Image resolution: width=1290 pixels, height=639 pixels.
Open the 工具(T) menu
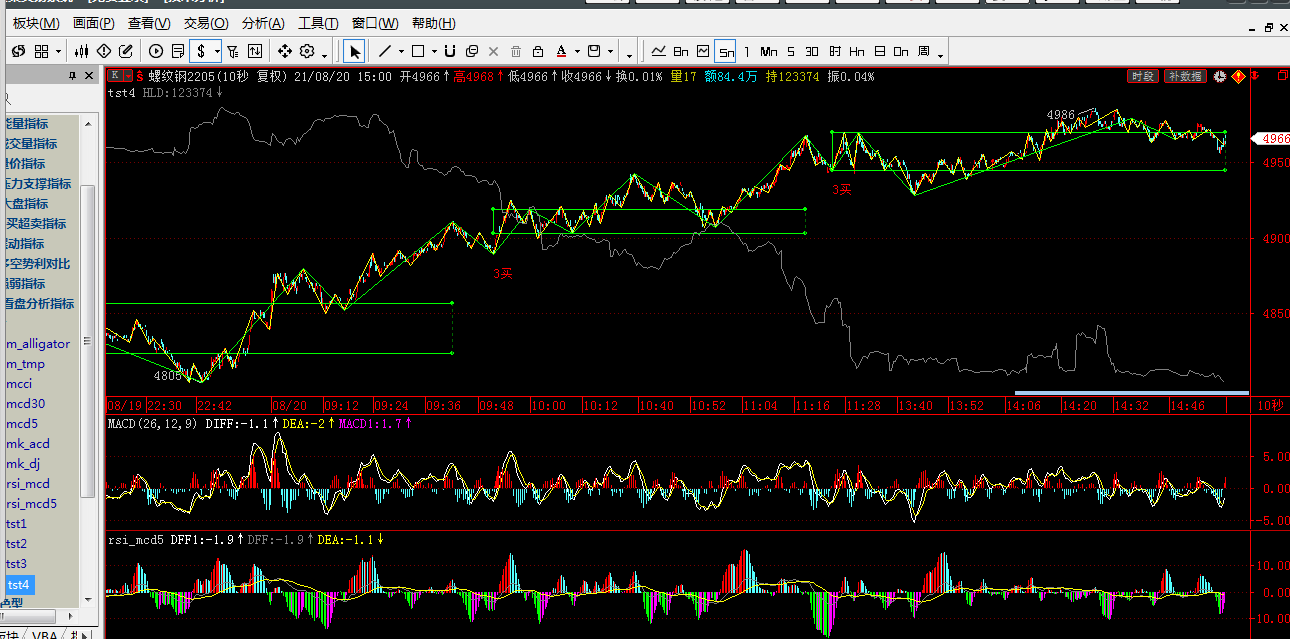pos(319,23)
